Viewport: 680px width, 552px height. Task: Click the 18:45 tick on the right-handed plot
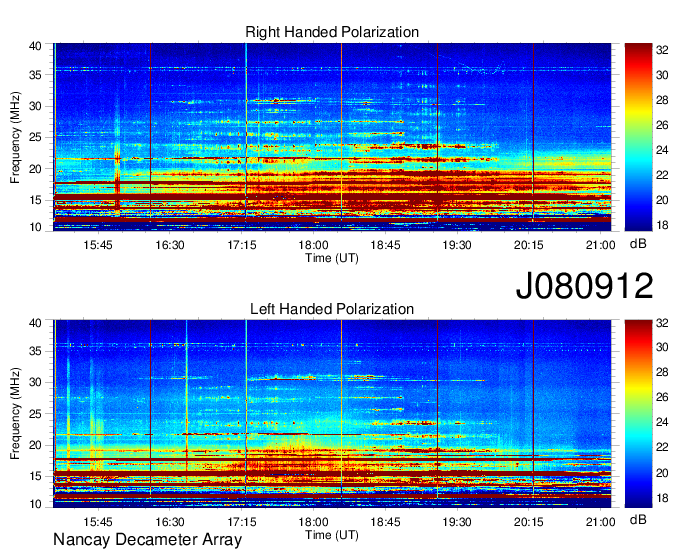(385, 245)
